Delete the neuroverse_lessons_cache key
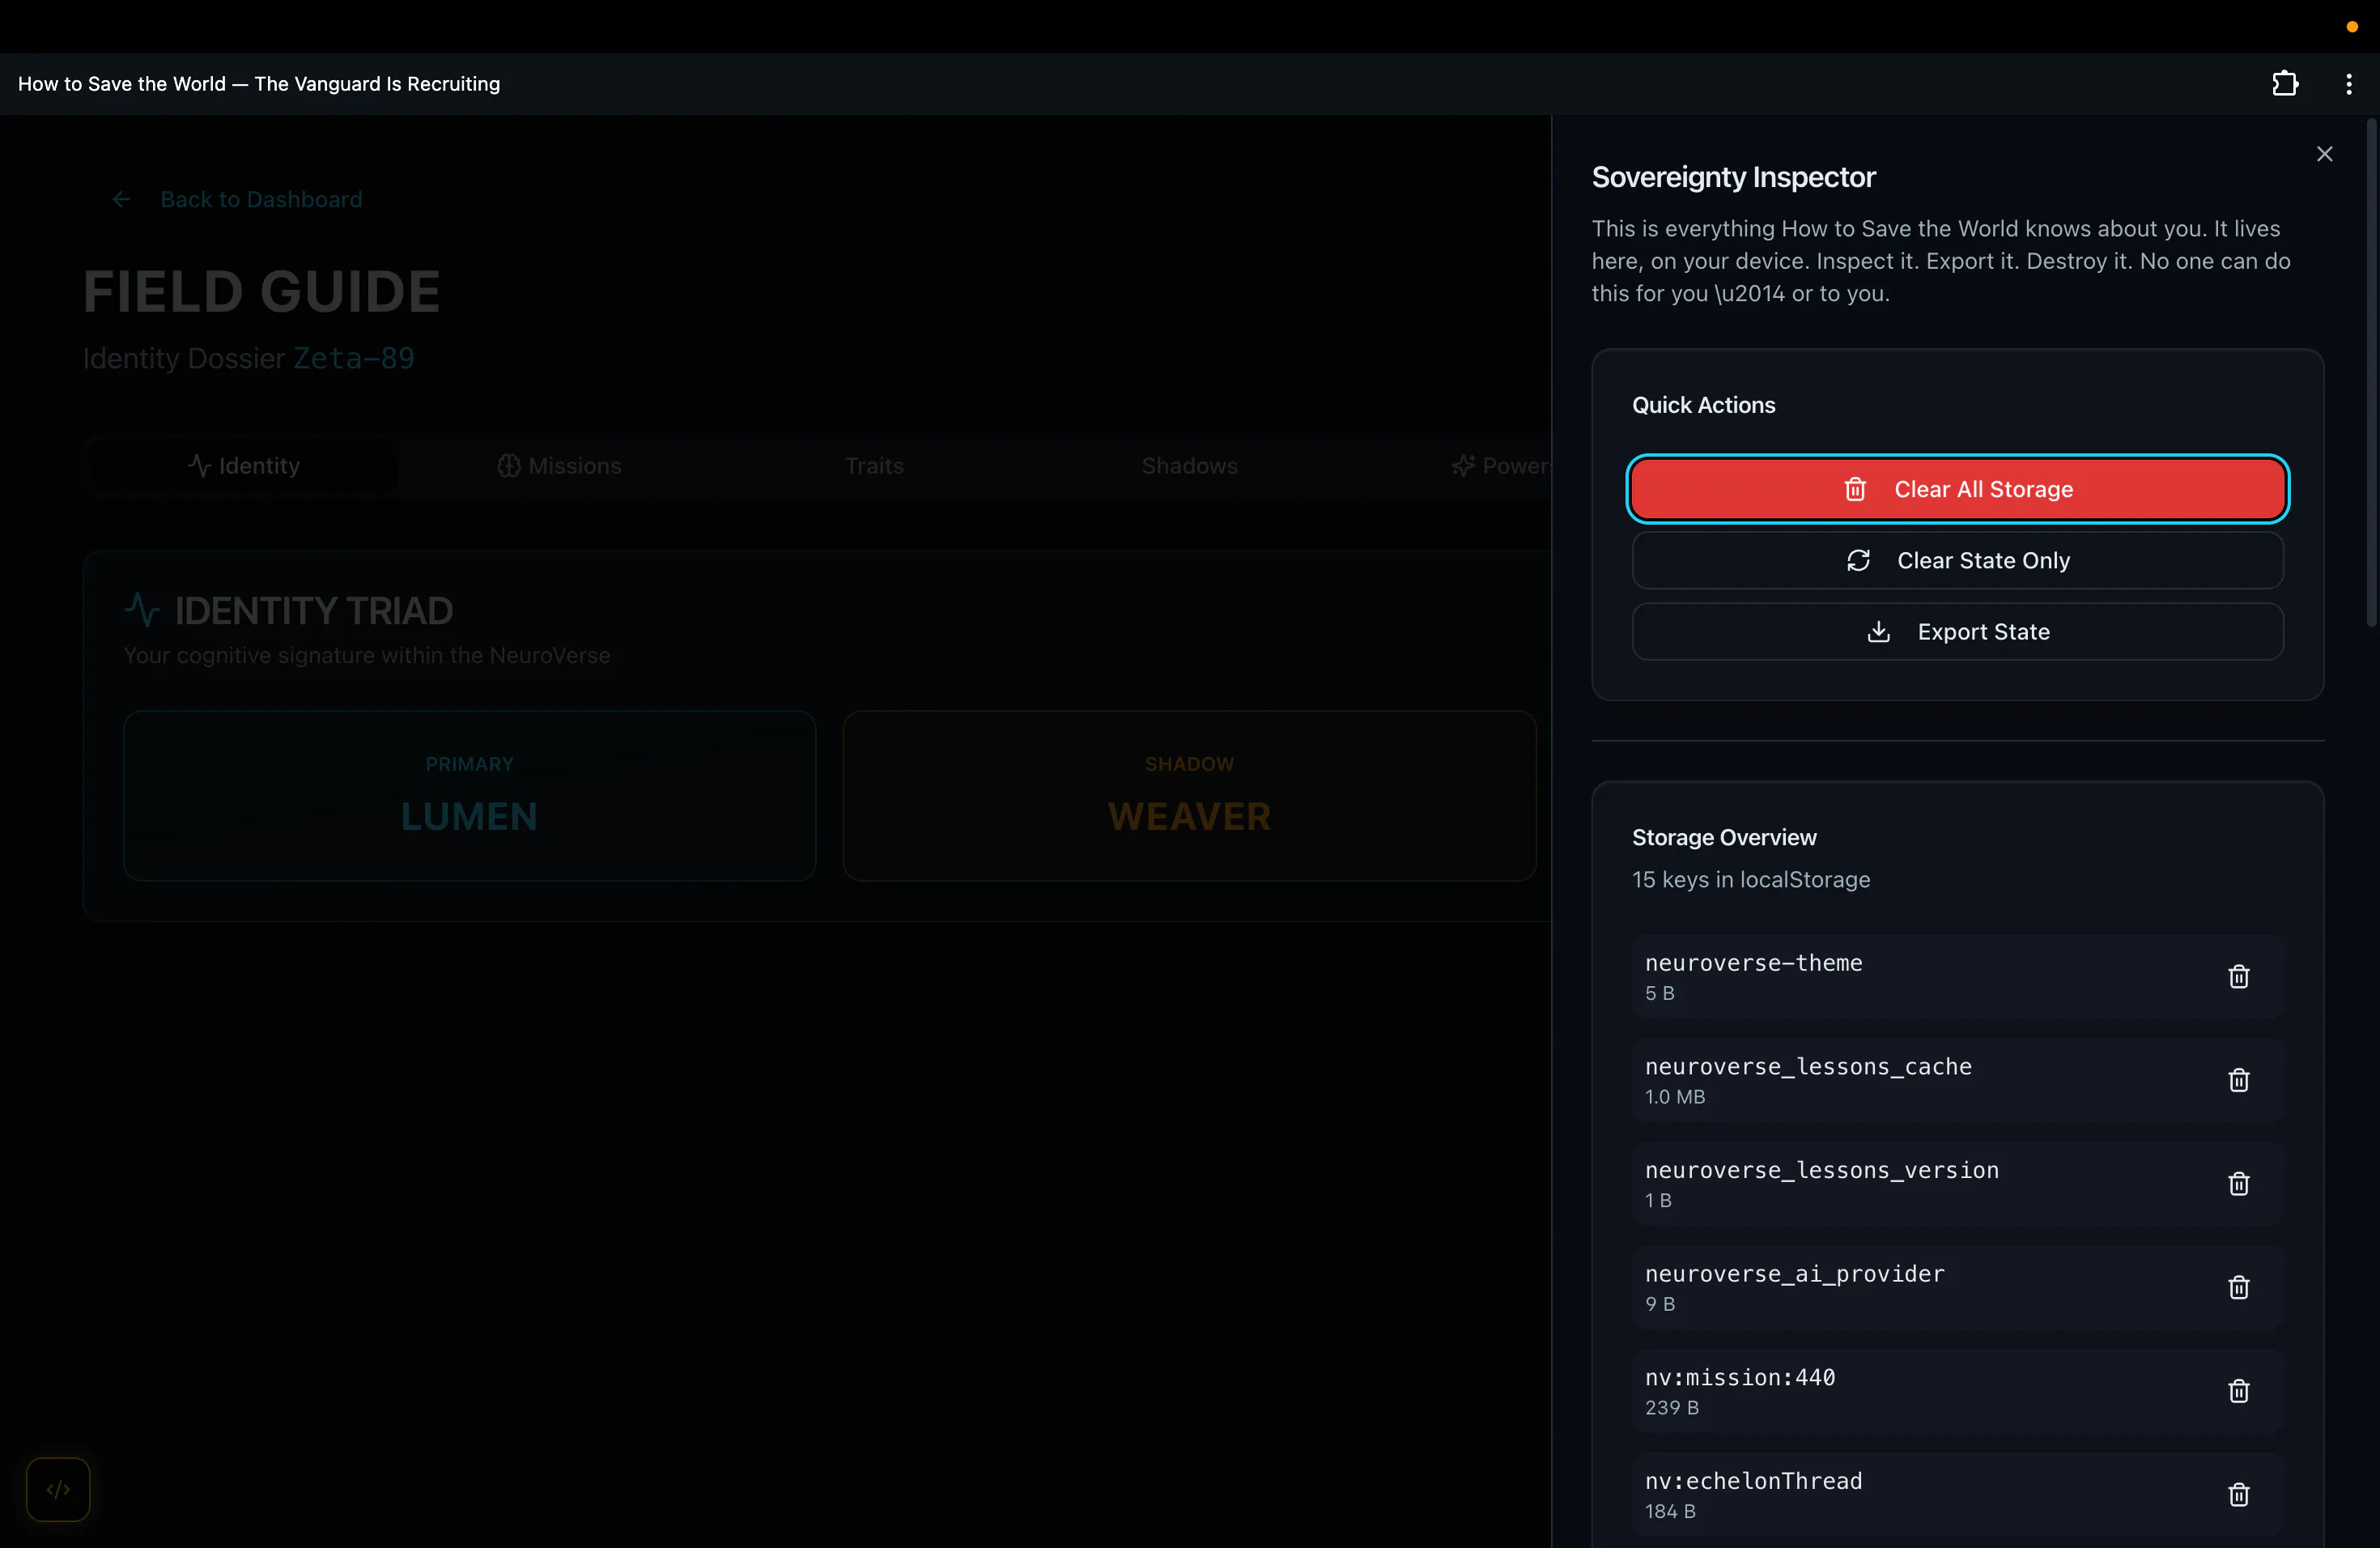Image resolution: width=2380 pixels, height=1548 pixels. [2238, 1080]
